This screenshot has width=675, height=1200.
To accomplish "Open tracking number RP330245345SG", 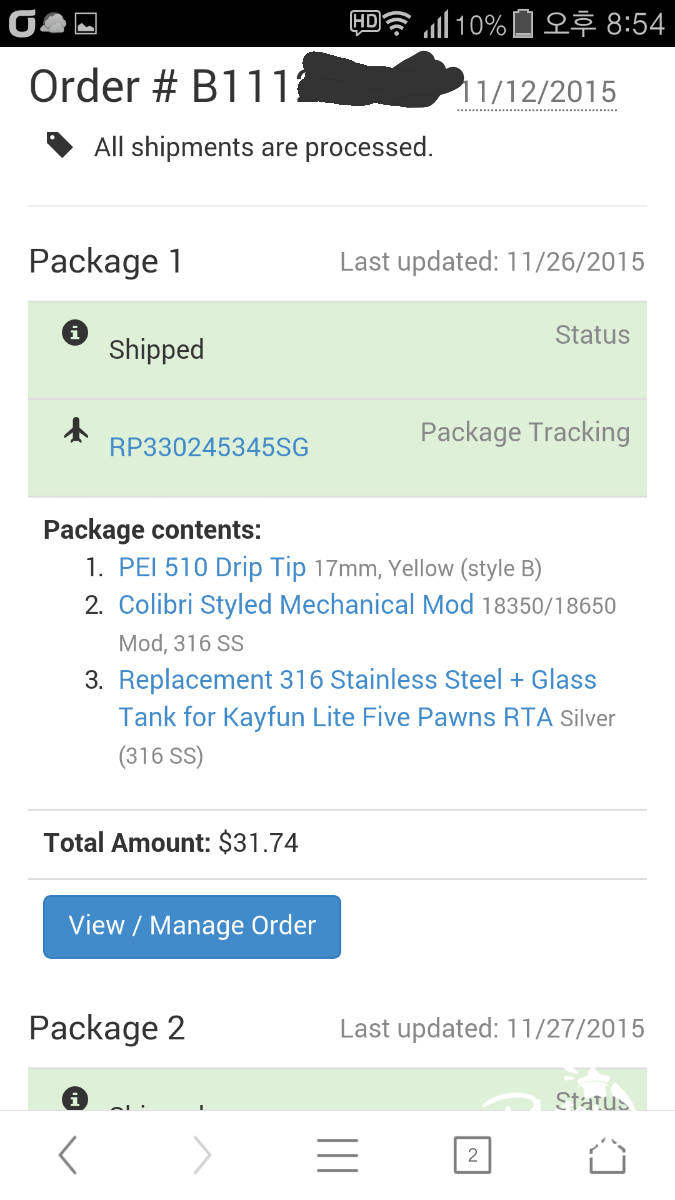I will pos(209,447).
